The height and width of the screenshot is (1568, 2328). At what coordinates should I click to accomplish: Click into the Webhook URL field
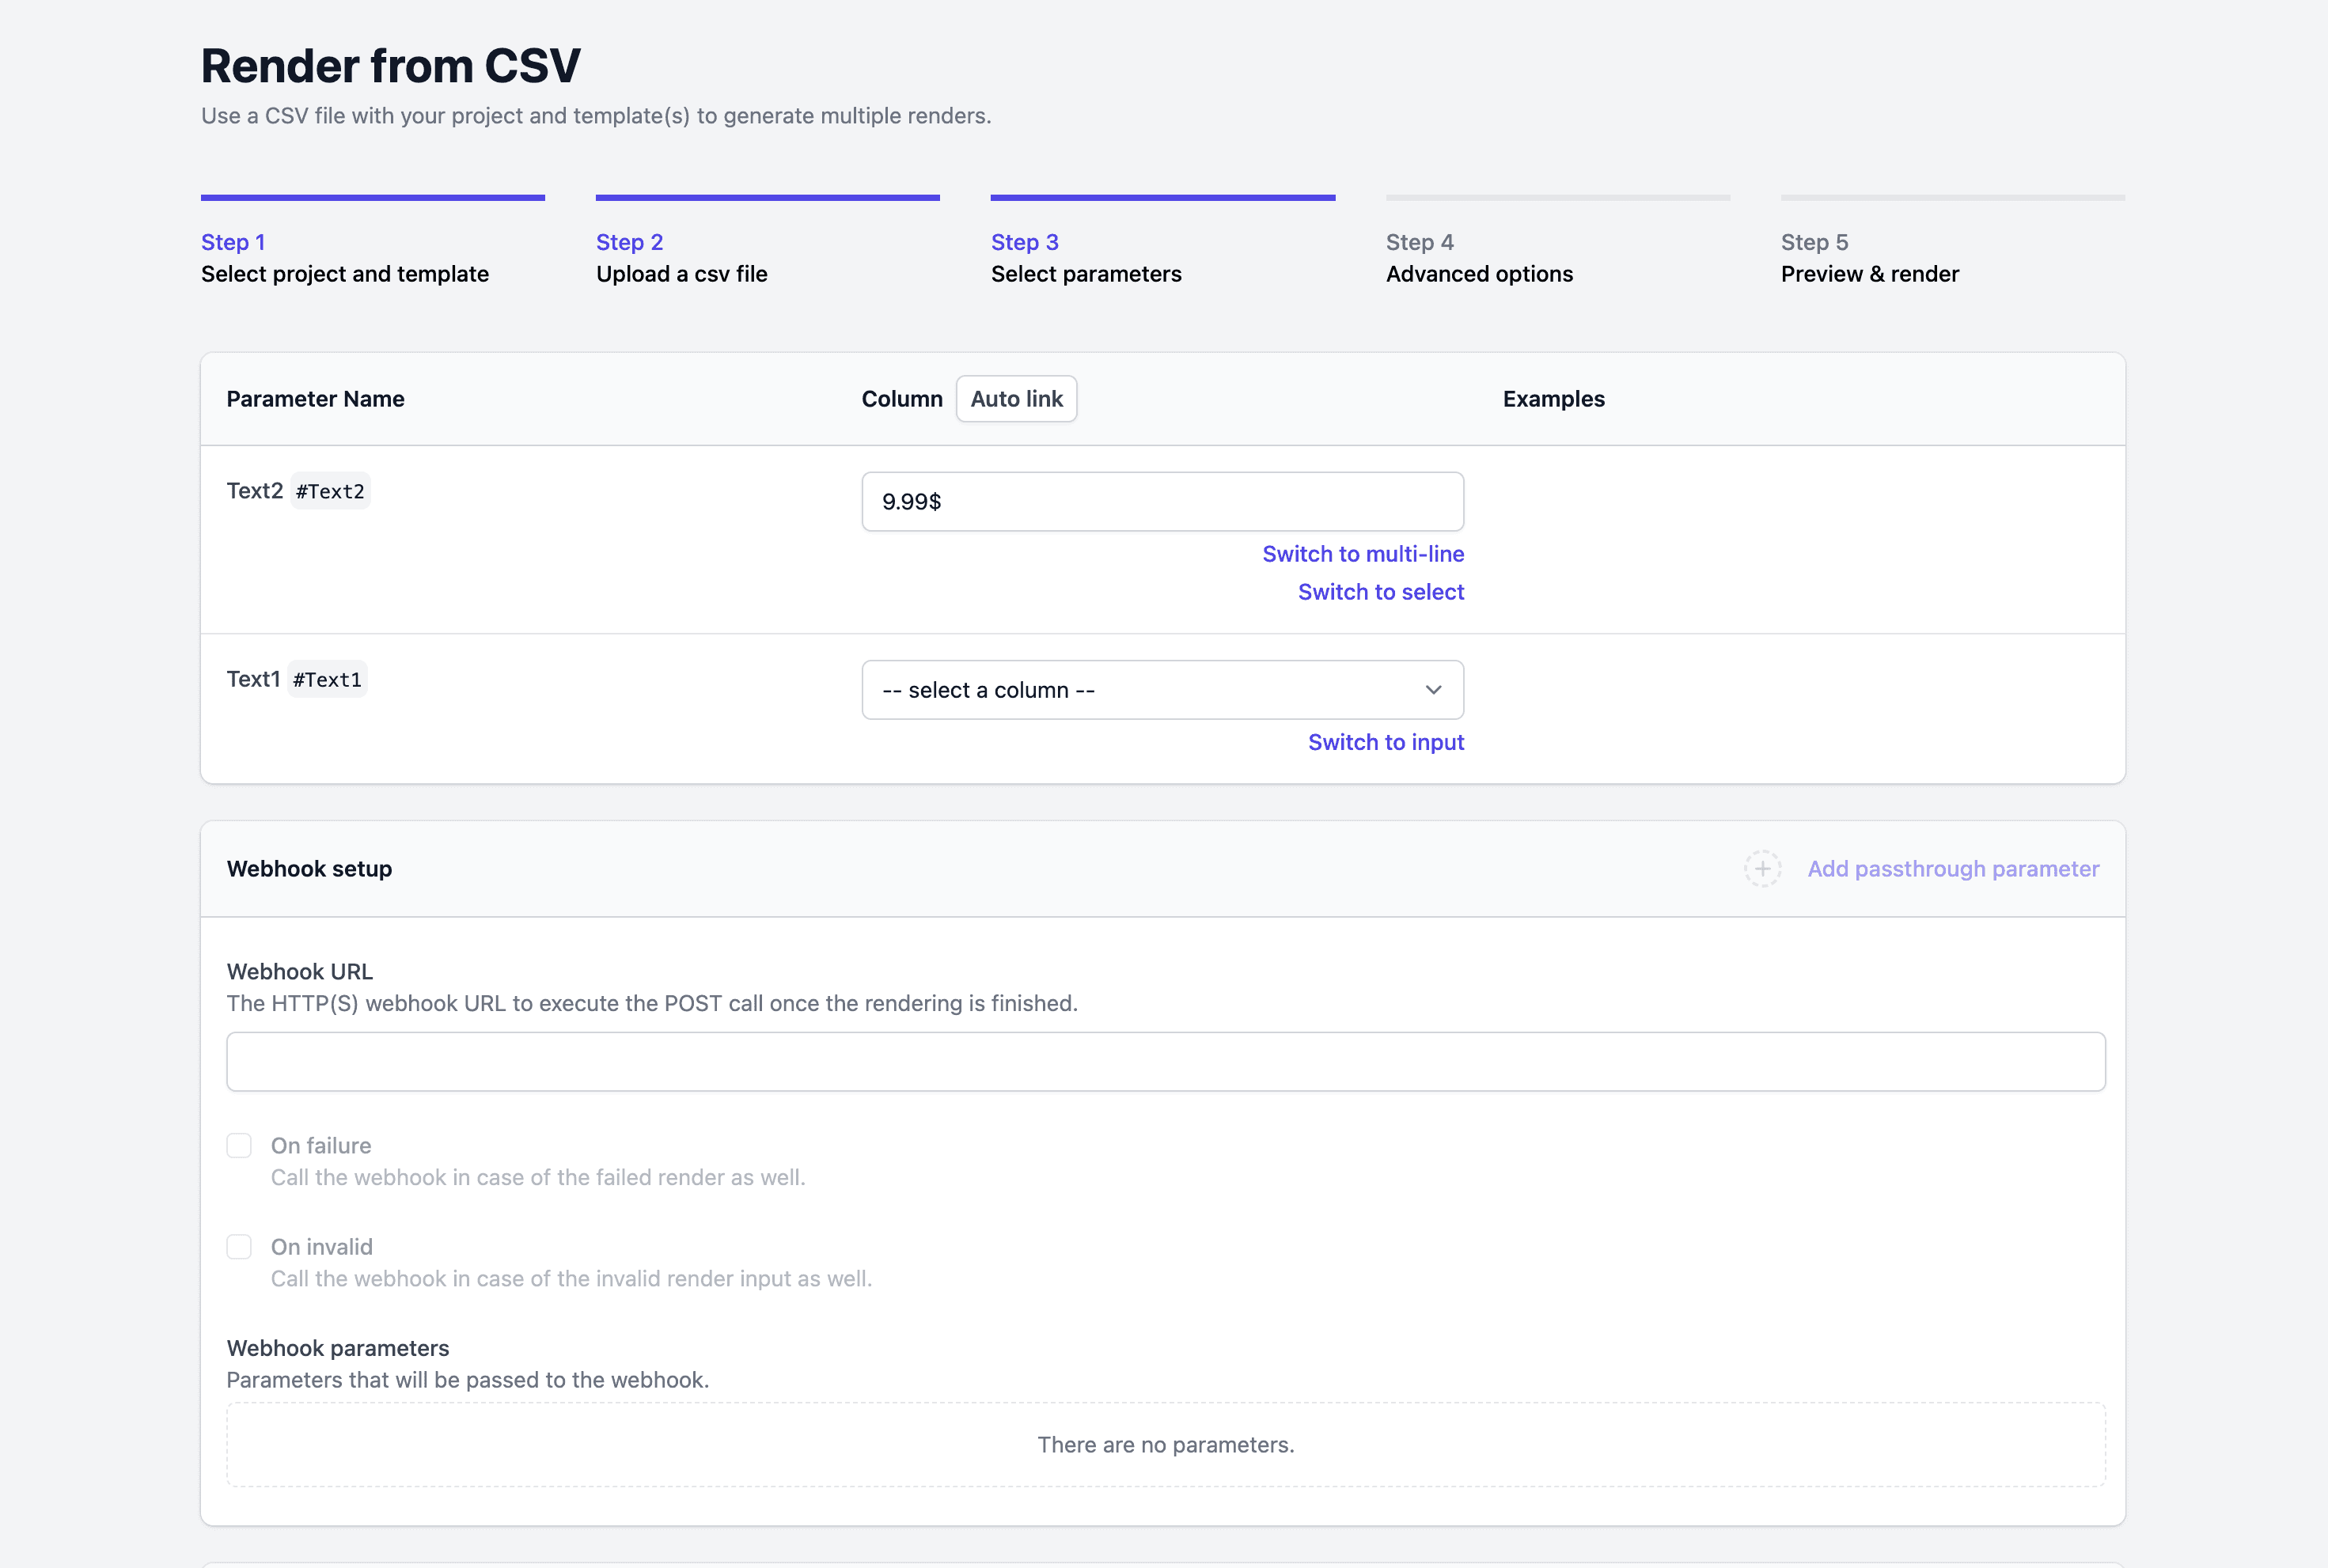tap(1165, 1062)
